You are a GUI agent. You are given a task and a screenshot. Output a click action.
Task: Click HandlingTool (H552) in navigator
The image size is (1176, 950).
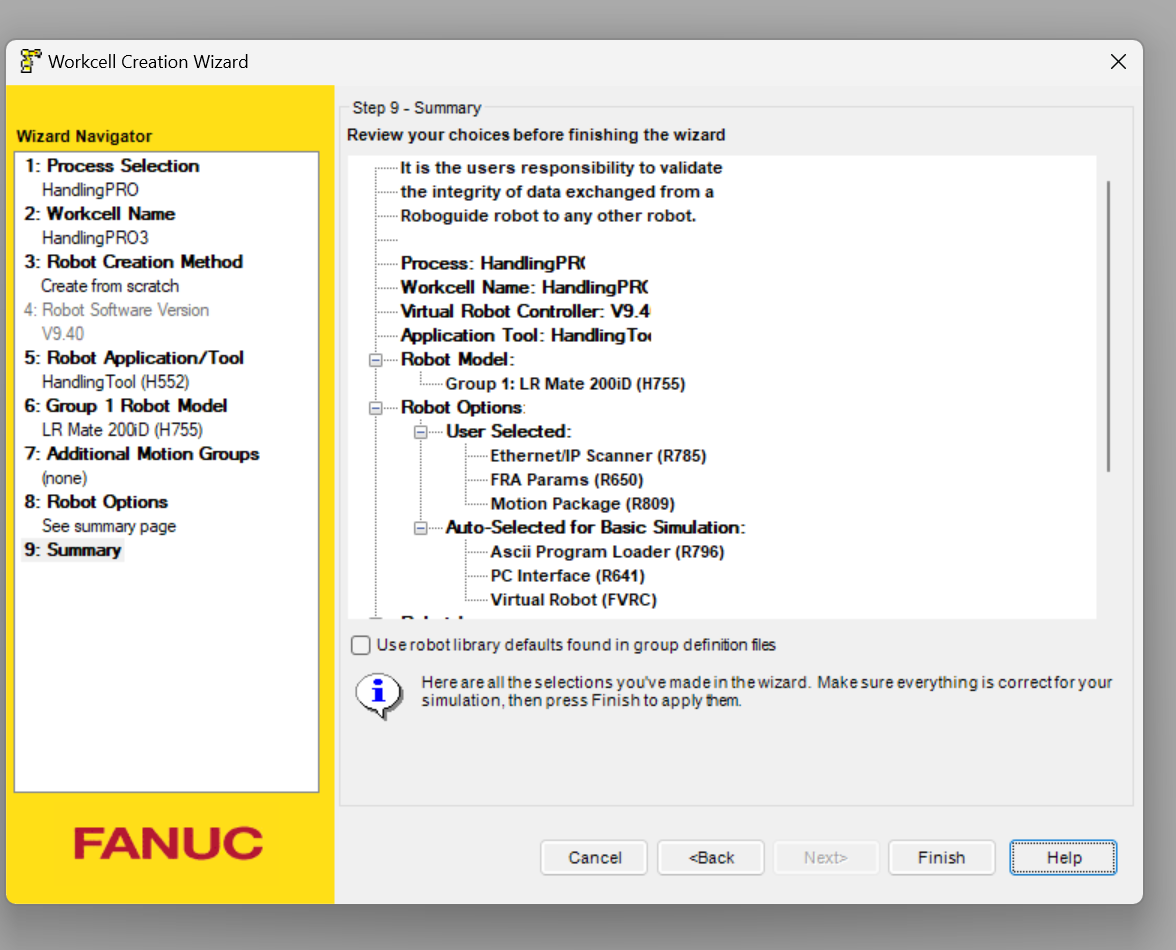coord(116,382)
